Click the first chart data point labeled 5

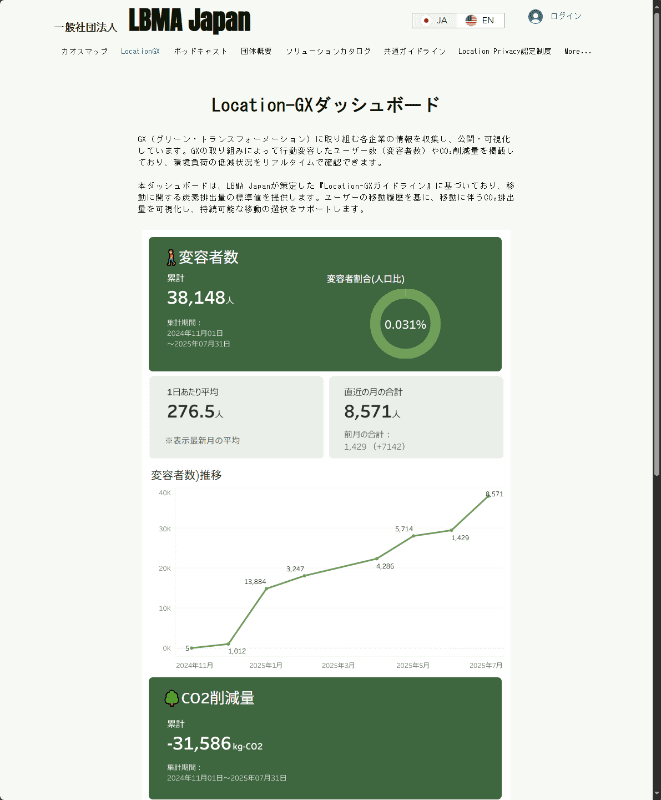pos(191,648)
